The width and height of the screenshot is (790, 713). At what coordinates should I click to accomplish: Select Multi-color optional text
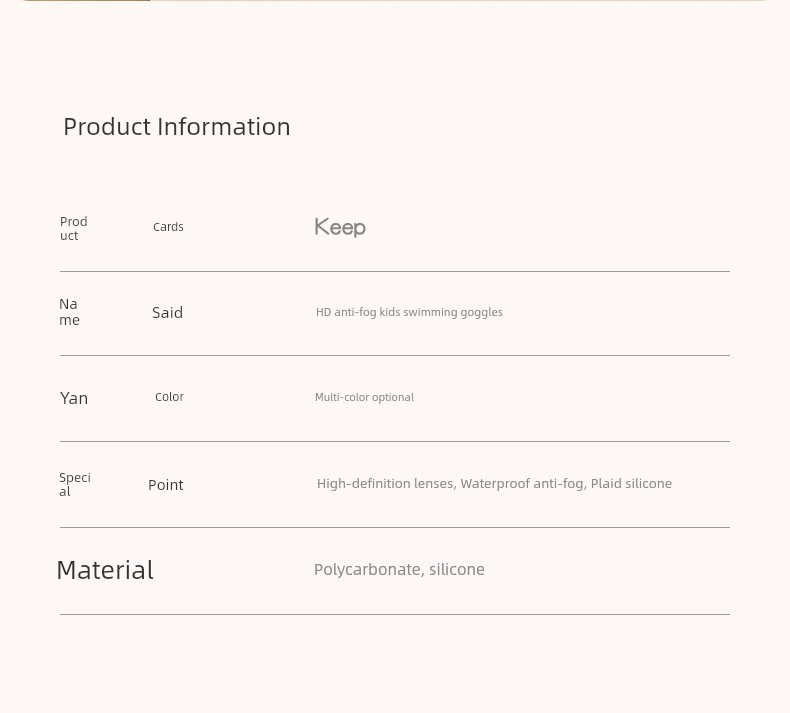tap(364, 397)
